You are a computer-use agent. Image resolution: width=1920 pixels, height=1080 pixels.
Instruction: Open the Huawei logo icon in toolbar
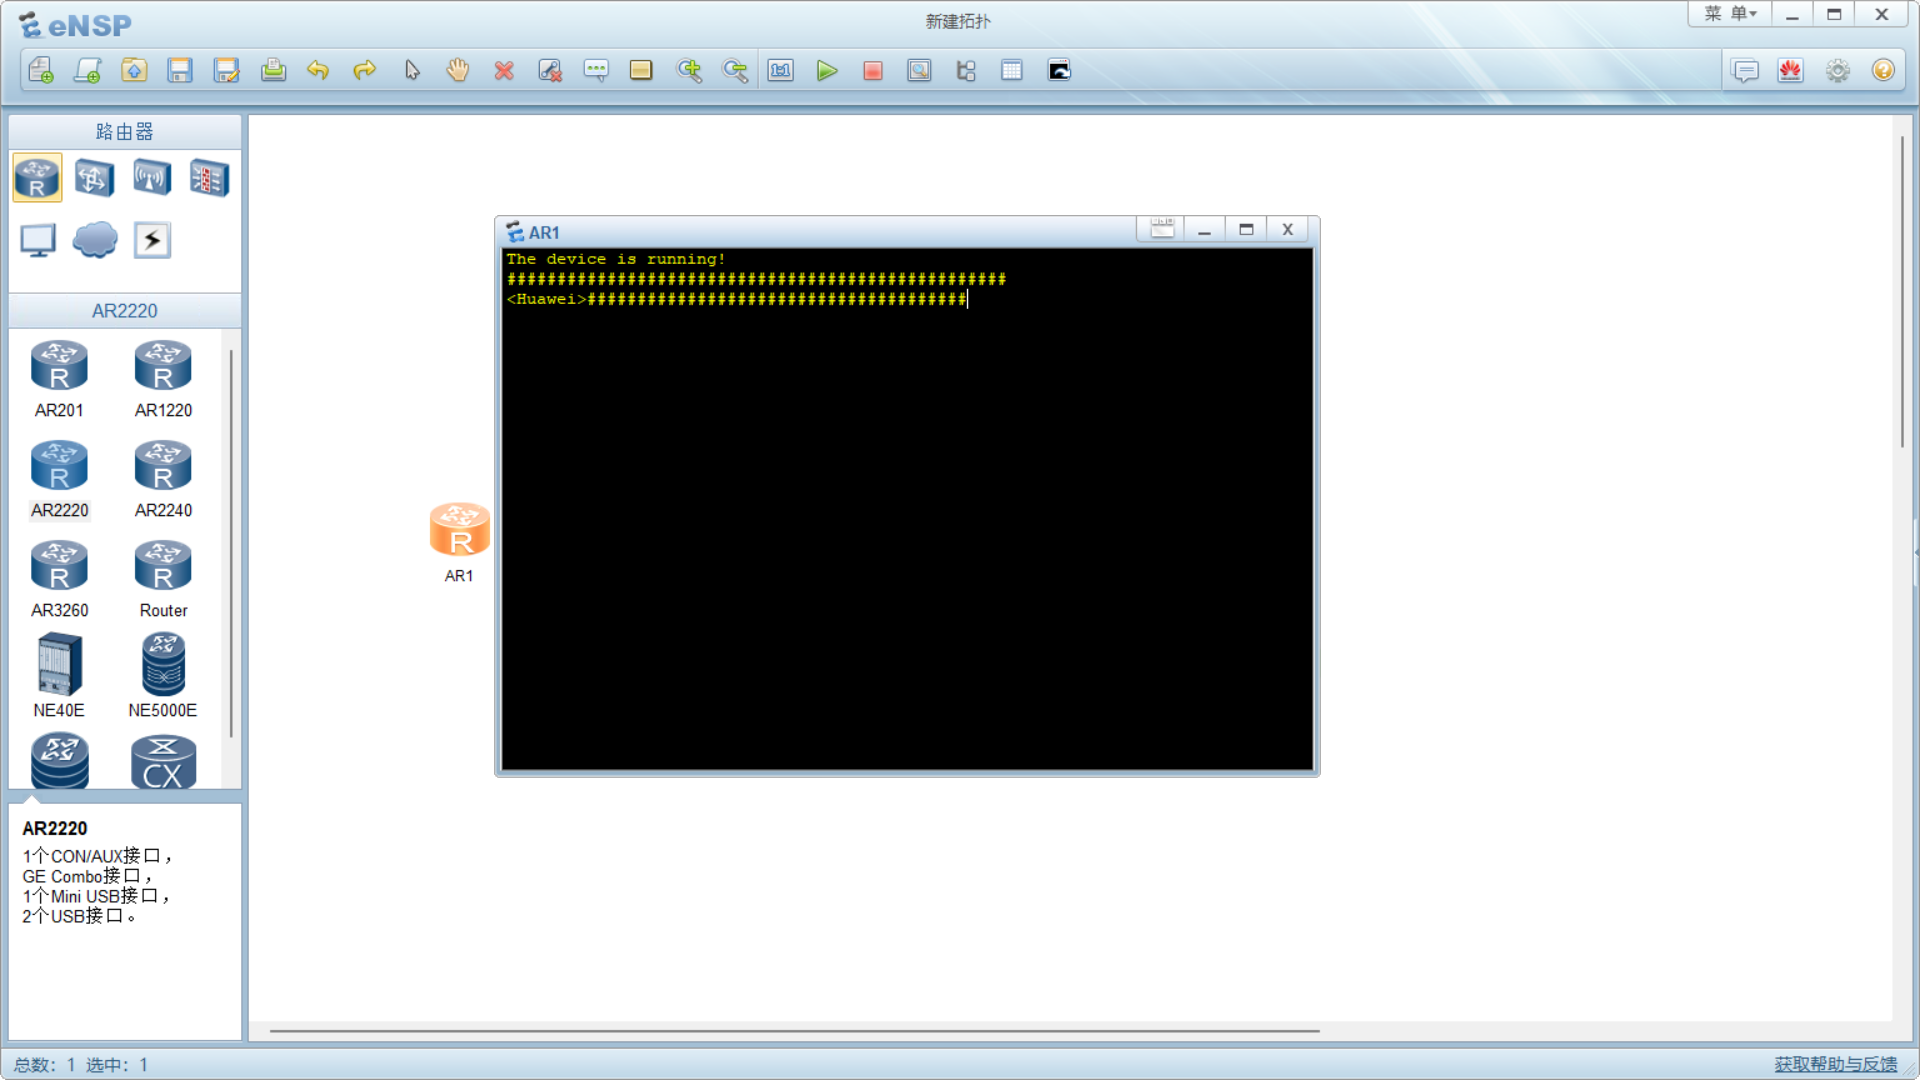pos(1790,71)
